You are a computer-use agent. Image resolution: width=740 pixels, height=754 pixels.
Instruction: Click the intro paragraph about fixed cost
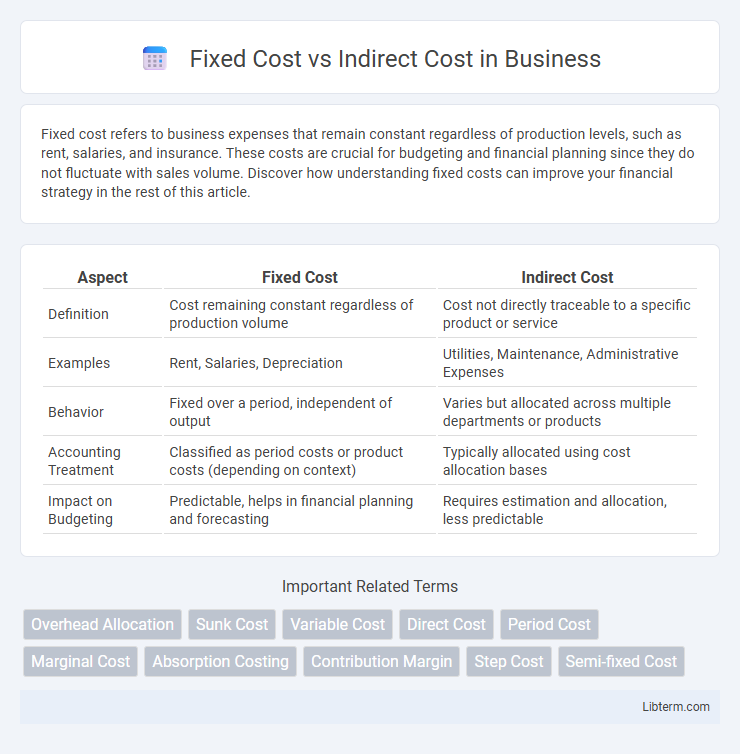(368, 163)
